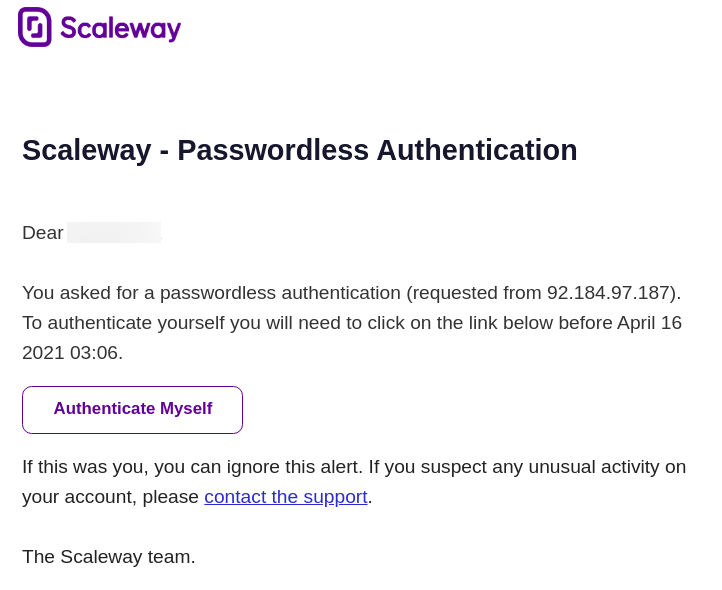This screenshot has height=590, width=722.
Task: Click the Authenticate Myself button
Action: pyautogui.click(x=133, y=409)
